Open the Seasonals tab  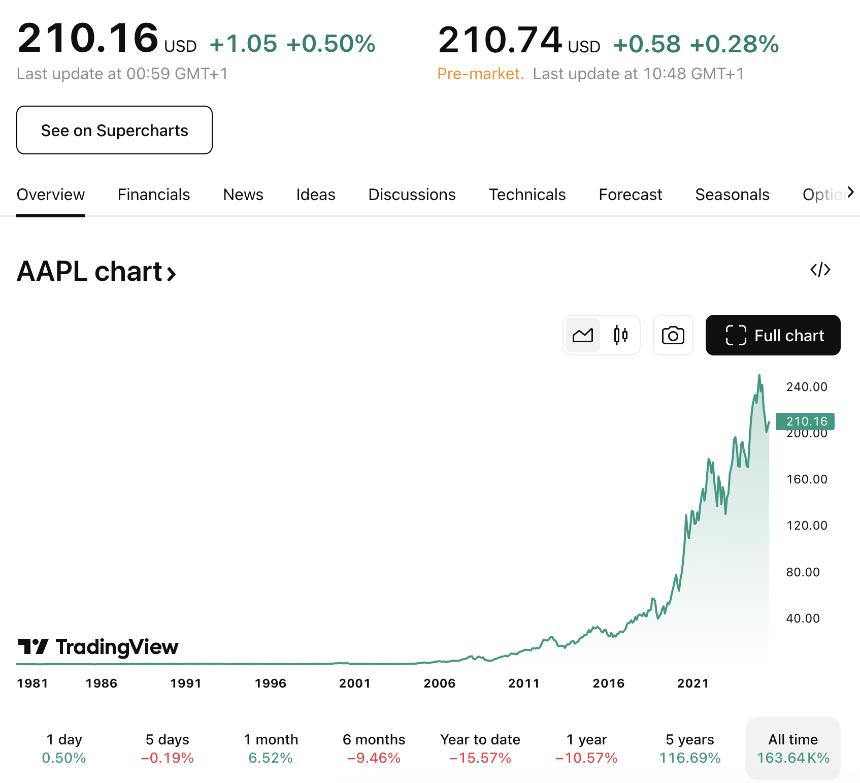732,194
